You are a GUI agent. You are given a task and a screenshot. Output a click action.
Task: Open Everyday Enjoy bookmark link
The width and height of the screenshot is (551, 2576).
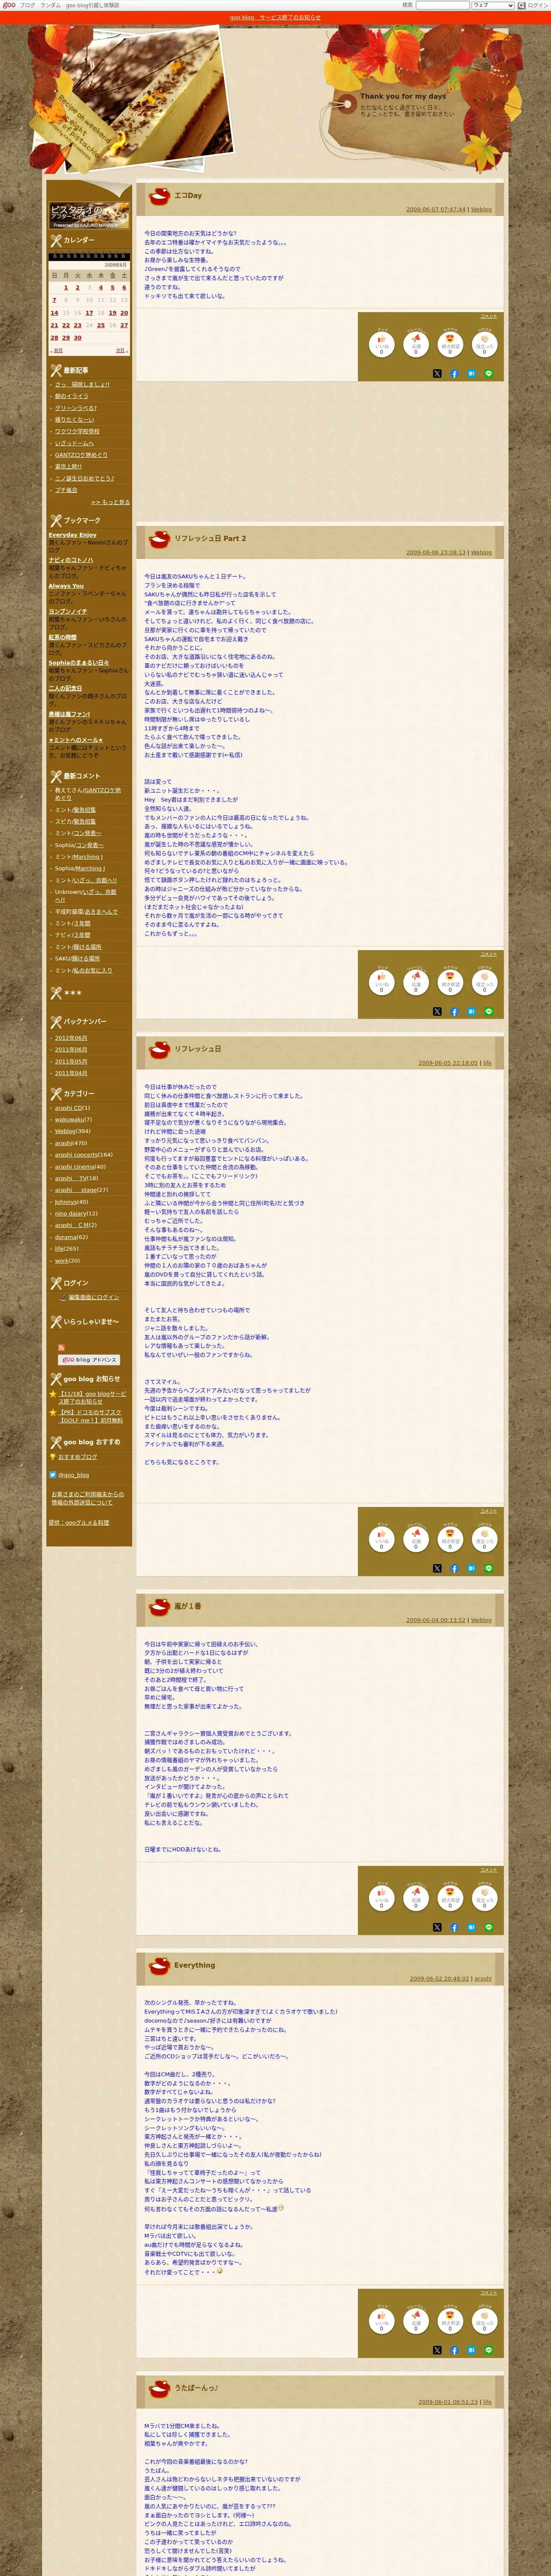point(73,535)
